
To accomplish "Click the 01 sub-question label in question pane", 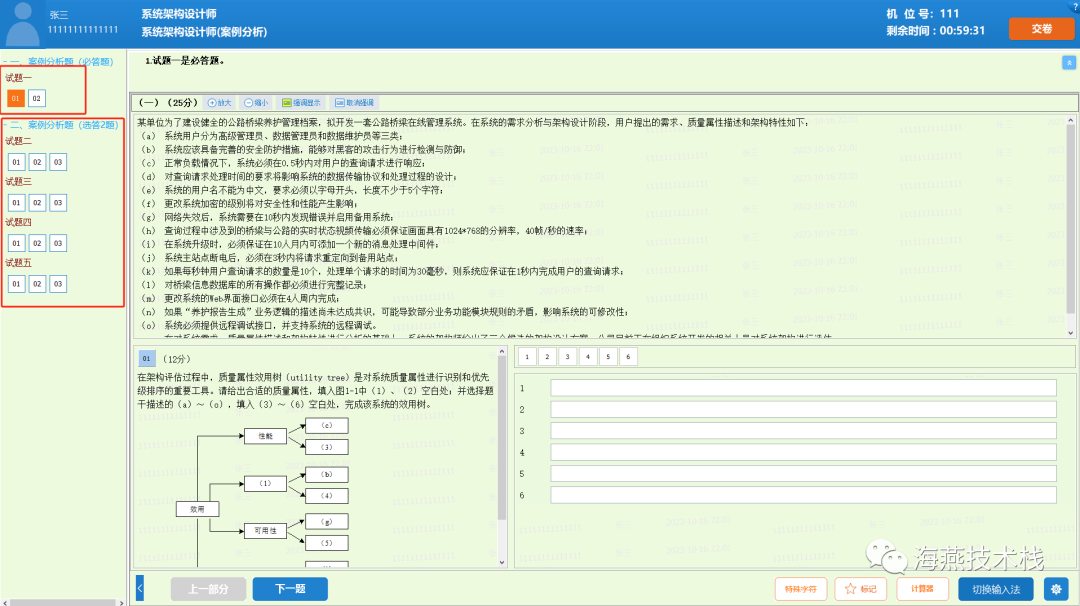I will [146, 359].
